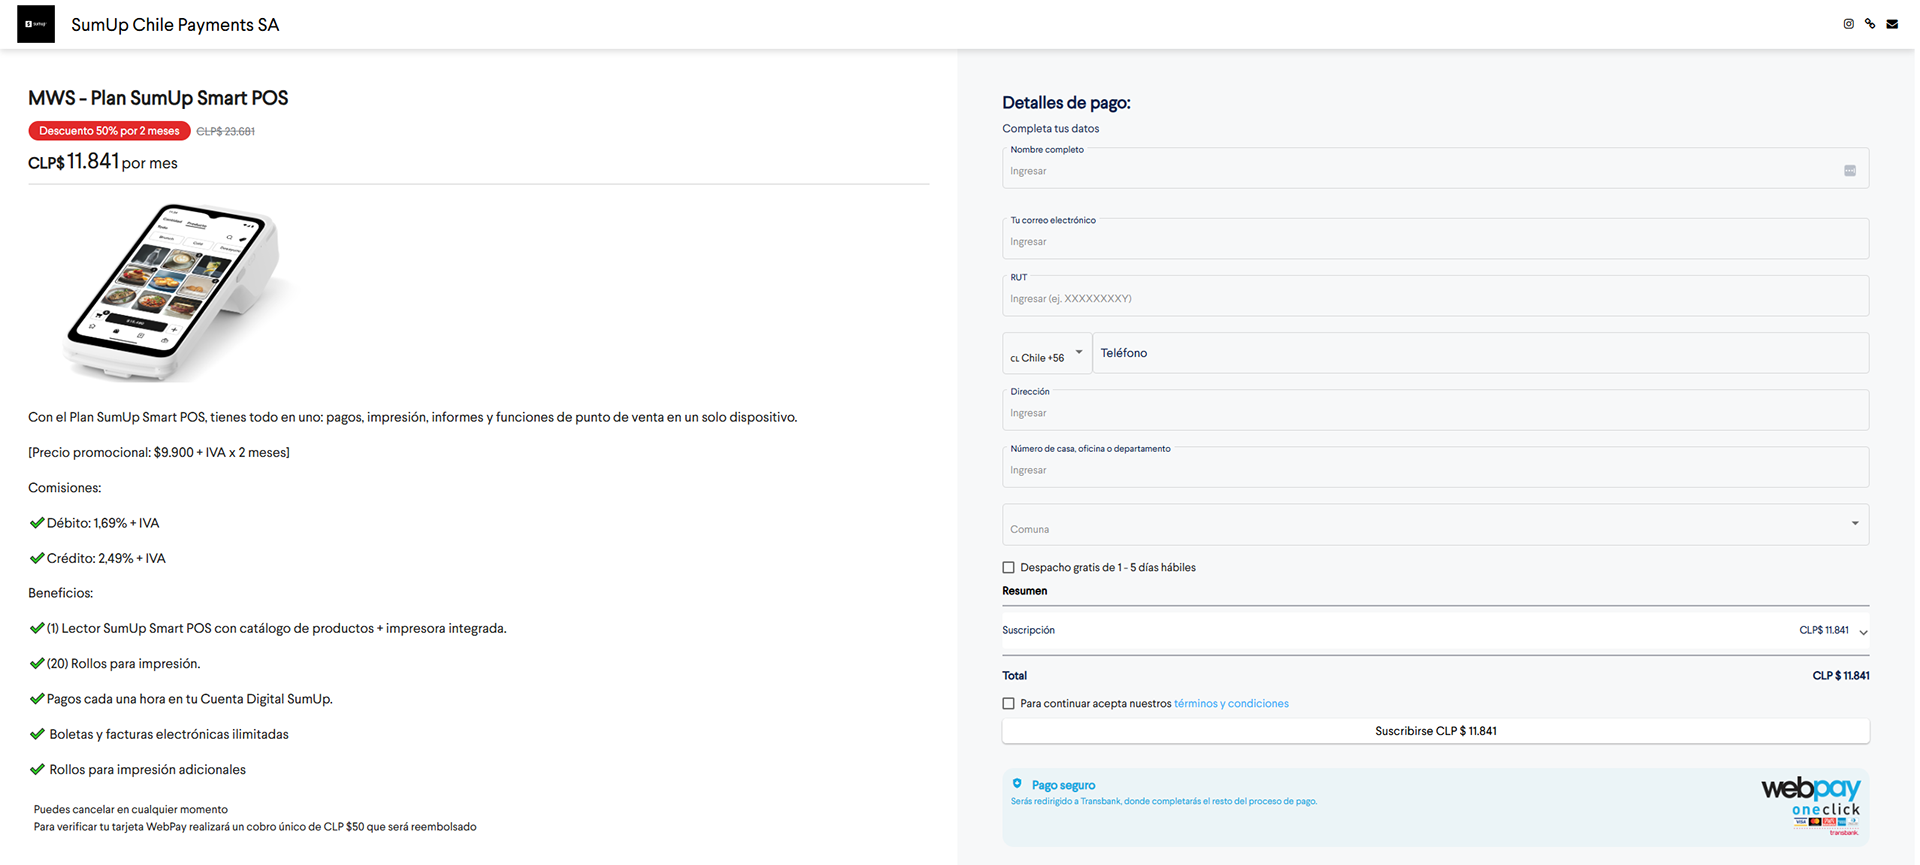The image size is (1920, 865).
Task: Click the strikethrough price CLP$ 23.681
Action: 226,132
